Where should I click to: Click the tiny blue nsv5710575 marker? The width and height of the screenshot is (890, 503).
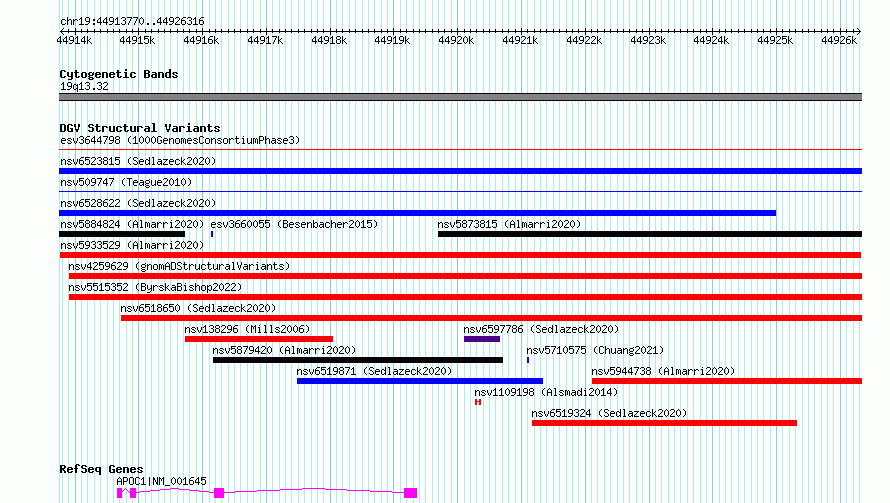pyautogui.click(x=528, y=360)
